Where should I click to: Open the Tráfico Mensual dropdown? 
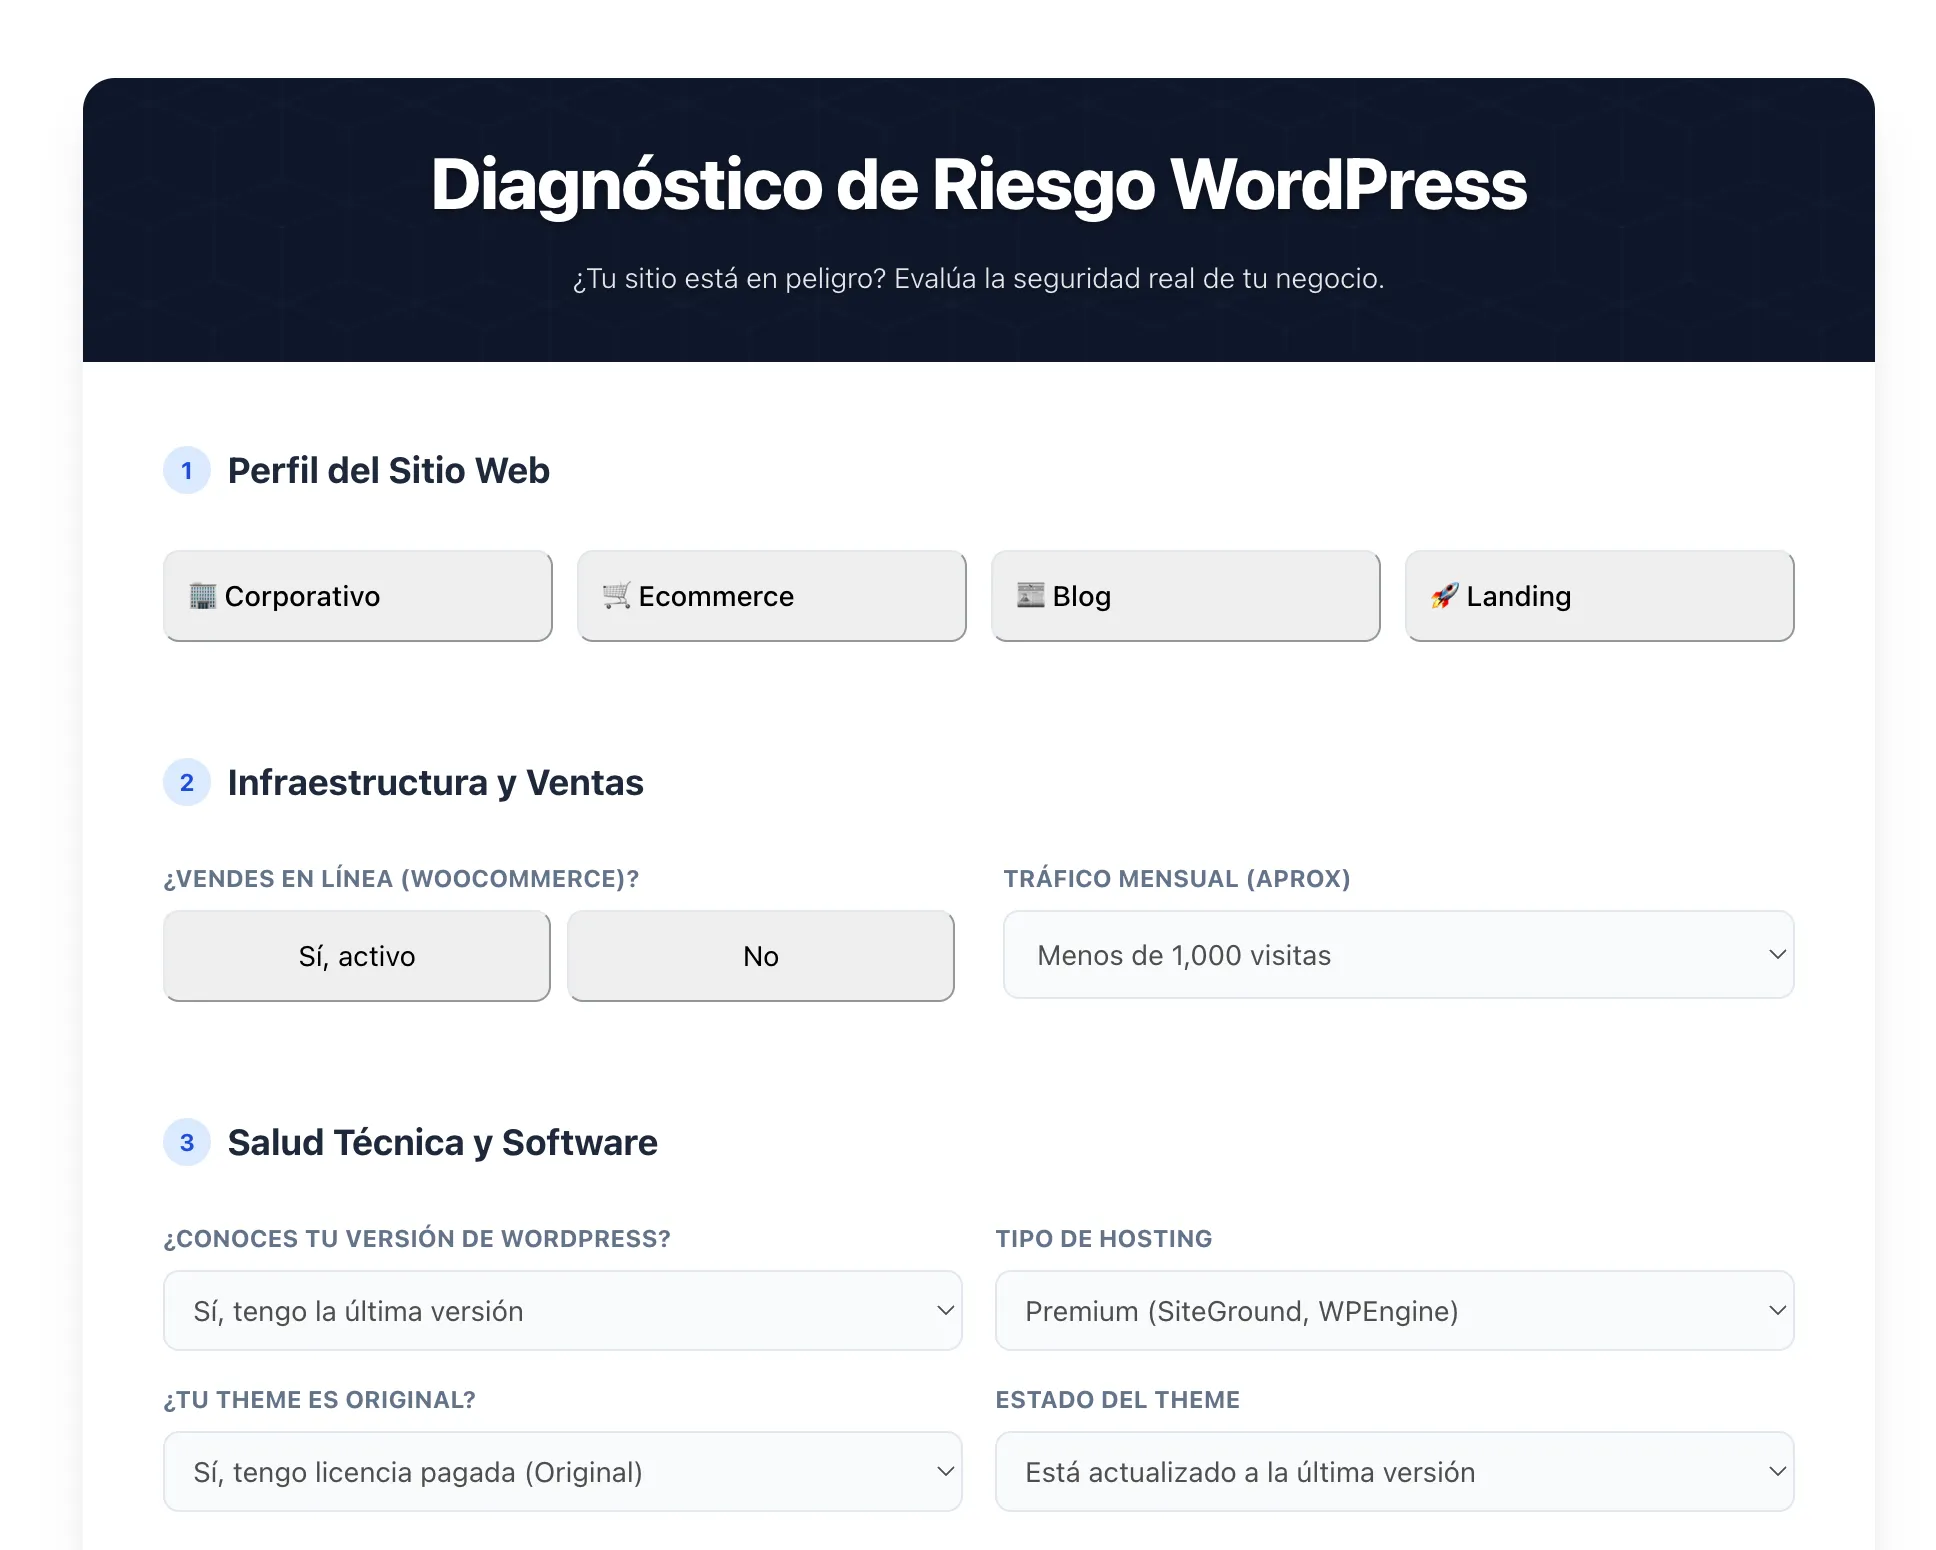[x=1398, y=955]
